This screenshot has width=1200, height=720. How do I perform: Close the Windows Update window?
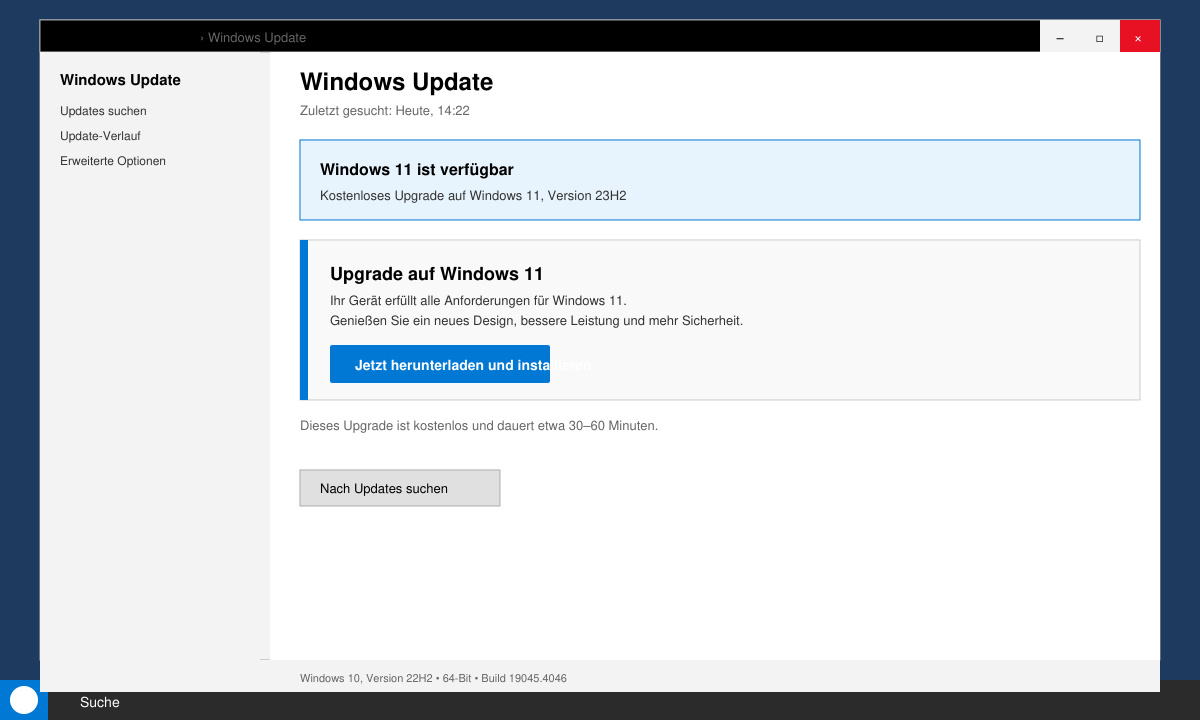(1140, 38)
